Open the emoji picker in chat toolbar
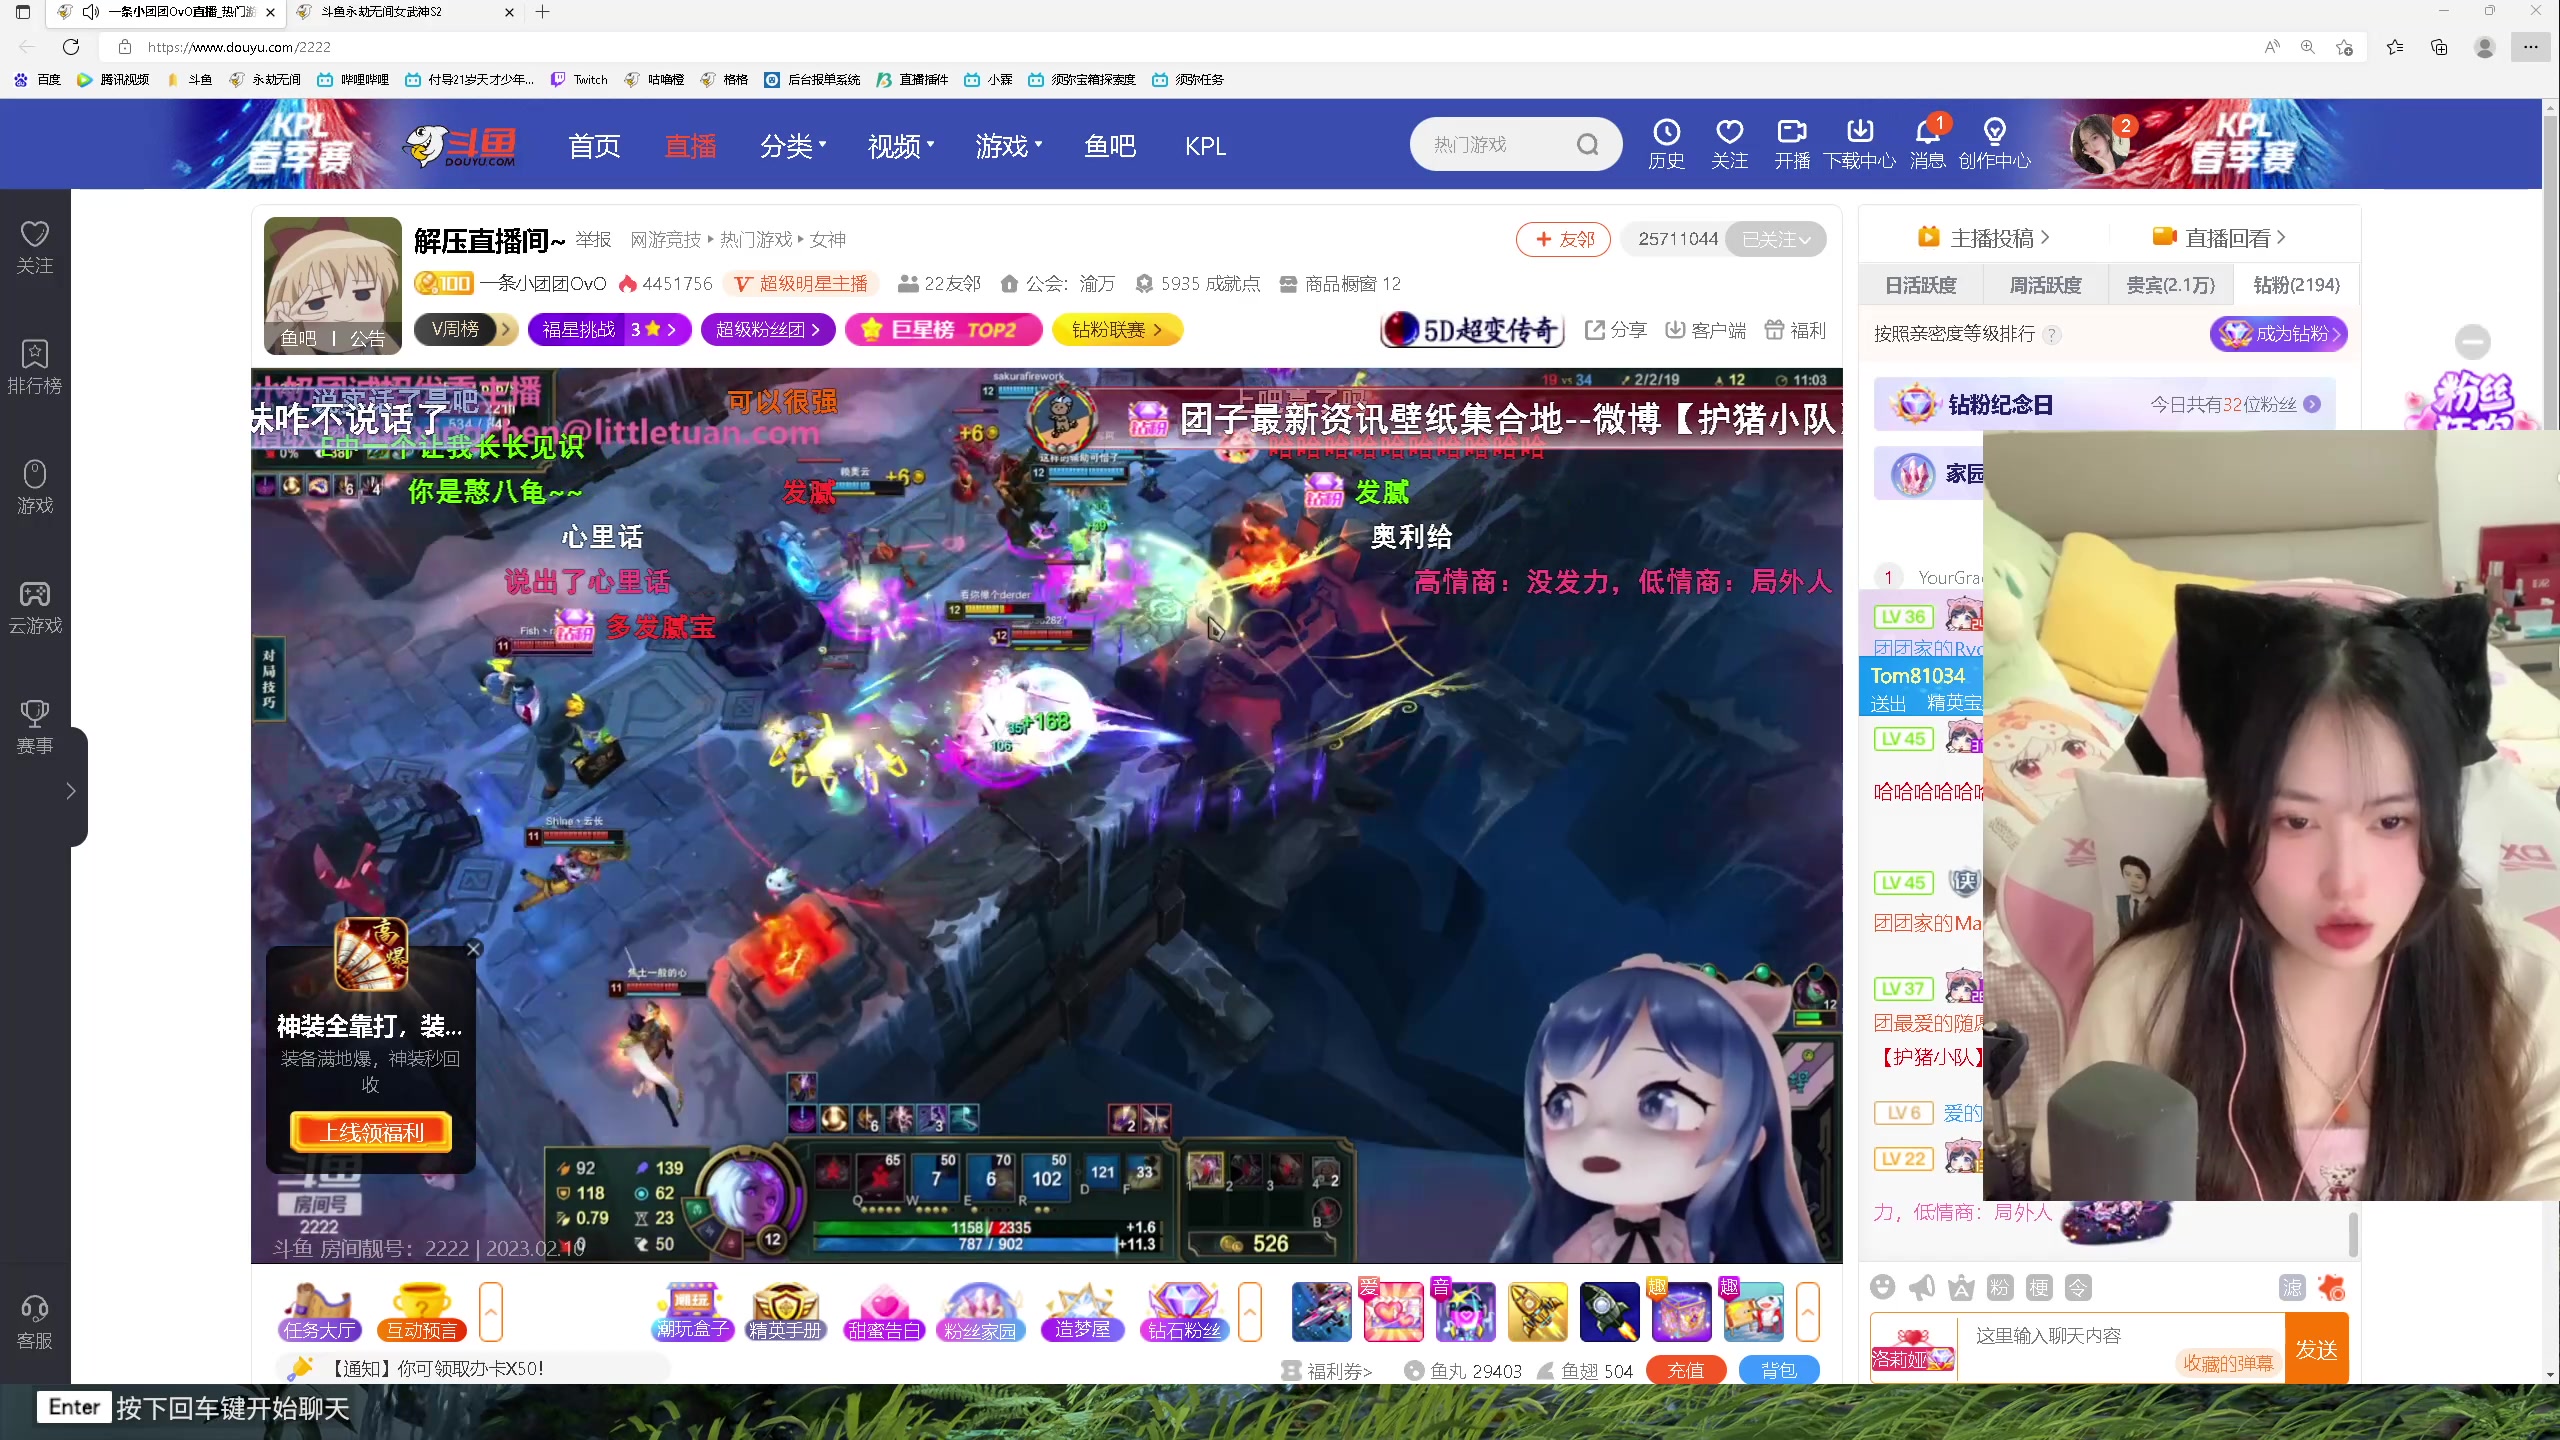This screenshot has height=1440, width=2560. (1883, 1288)
